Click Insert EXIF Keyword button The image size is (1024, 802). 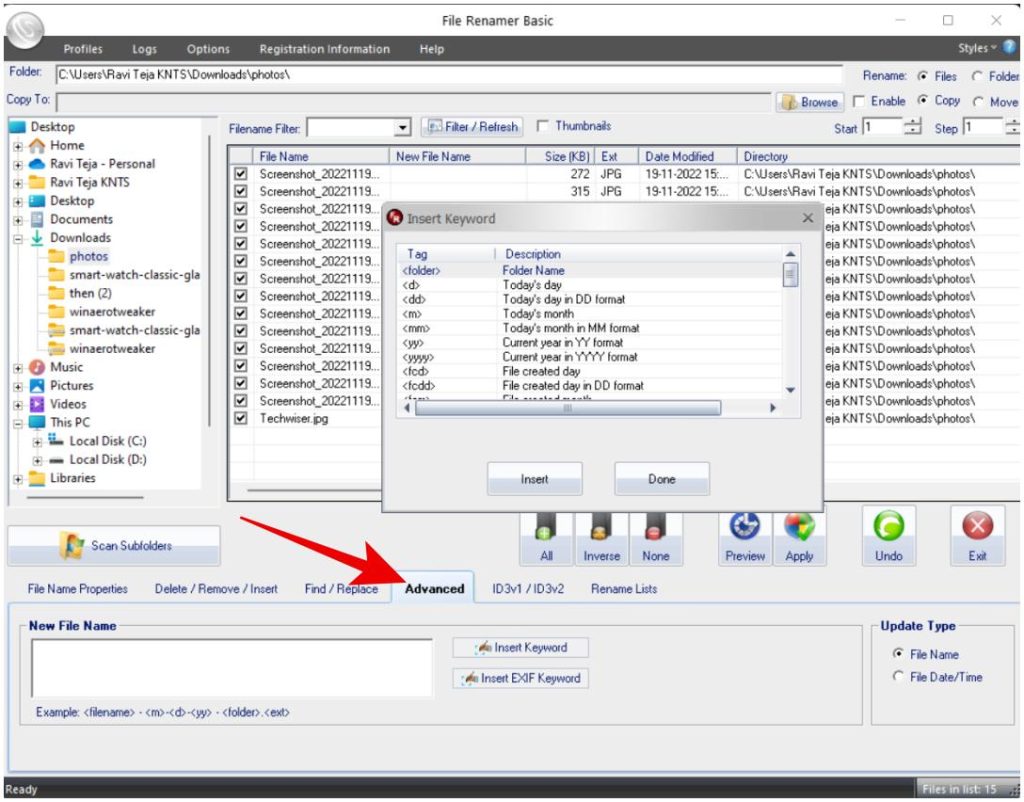point(520,679)
